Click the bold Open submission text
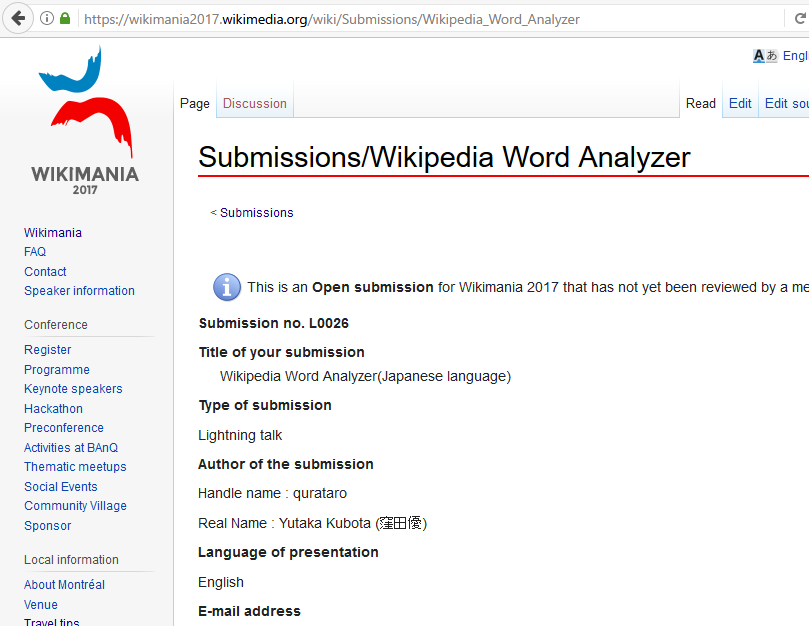 coord(373,287)
